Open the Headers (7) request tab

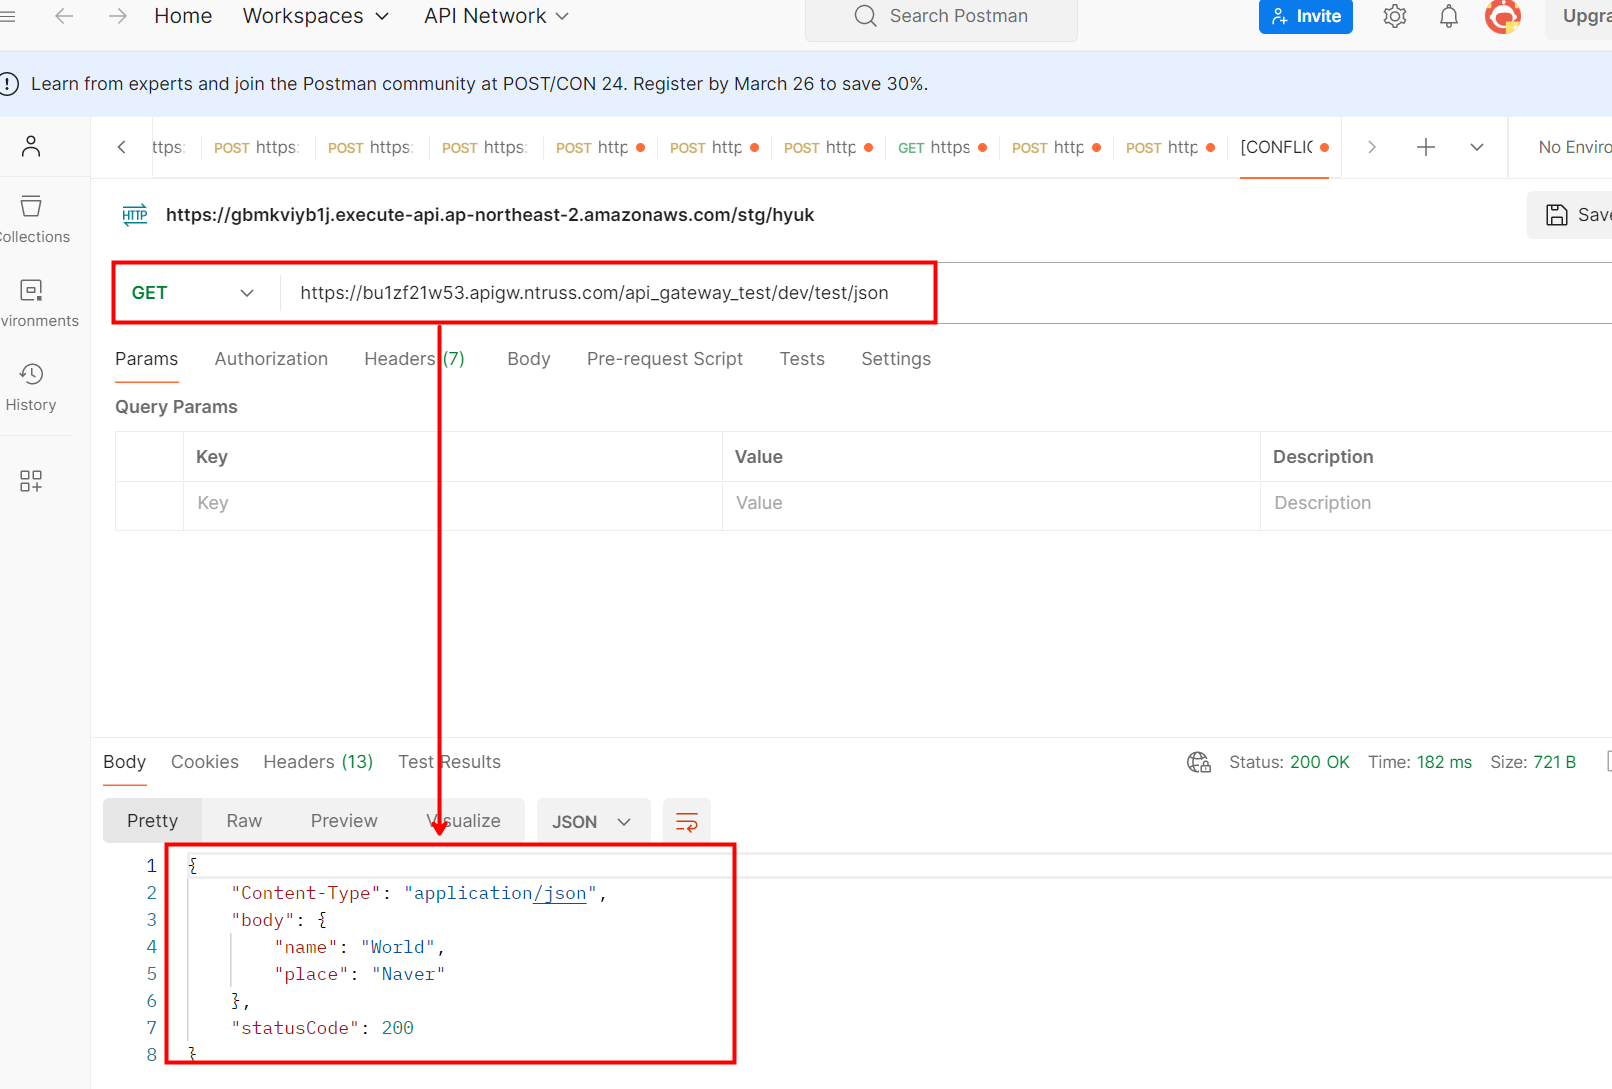[x=414, y=359]
